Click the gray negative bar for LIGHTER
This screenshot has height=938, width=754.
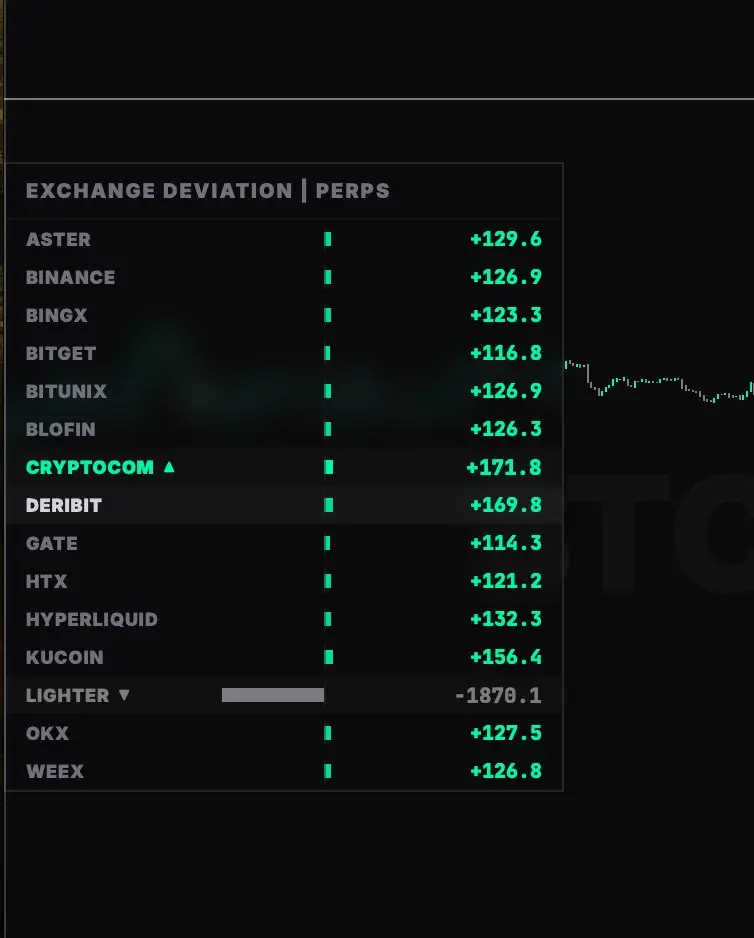pyautogui.click(x=273, y=695)
